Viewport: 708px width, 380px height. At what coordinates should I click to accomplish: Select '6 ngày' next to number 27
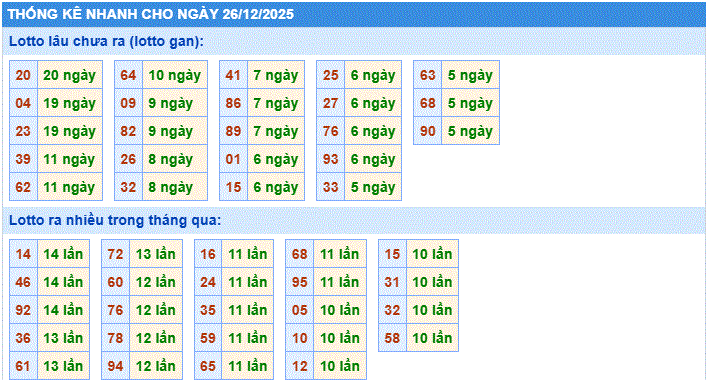tap(373, 103)
